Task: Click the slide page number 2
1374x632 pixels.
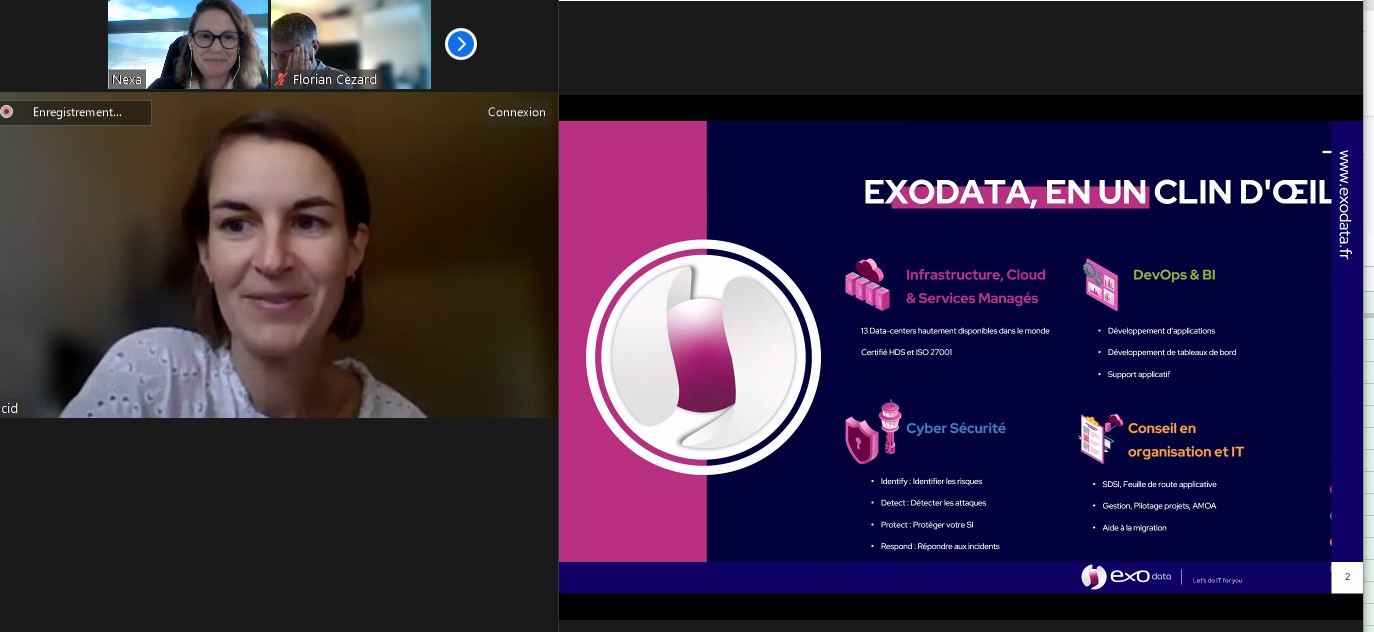Action: pyautogui.click(x=1347, y=577)
